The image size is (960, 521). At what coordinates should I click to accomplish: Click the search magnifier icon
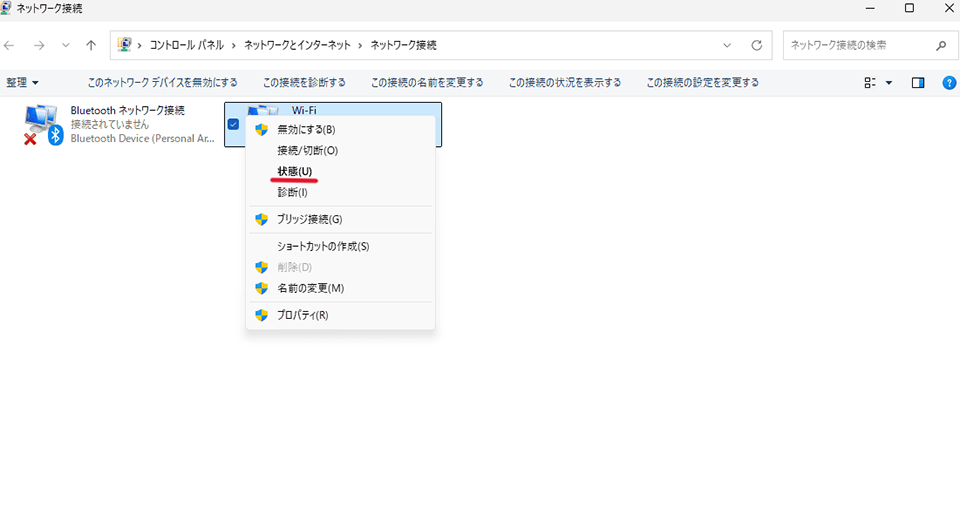(941, 45)
